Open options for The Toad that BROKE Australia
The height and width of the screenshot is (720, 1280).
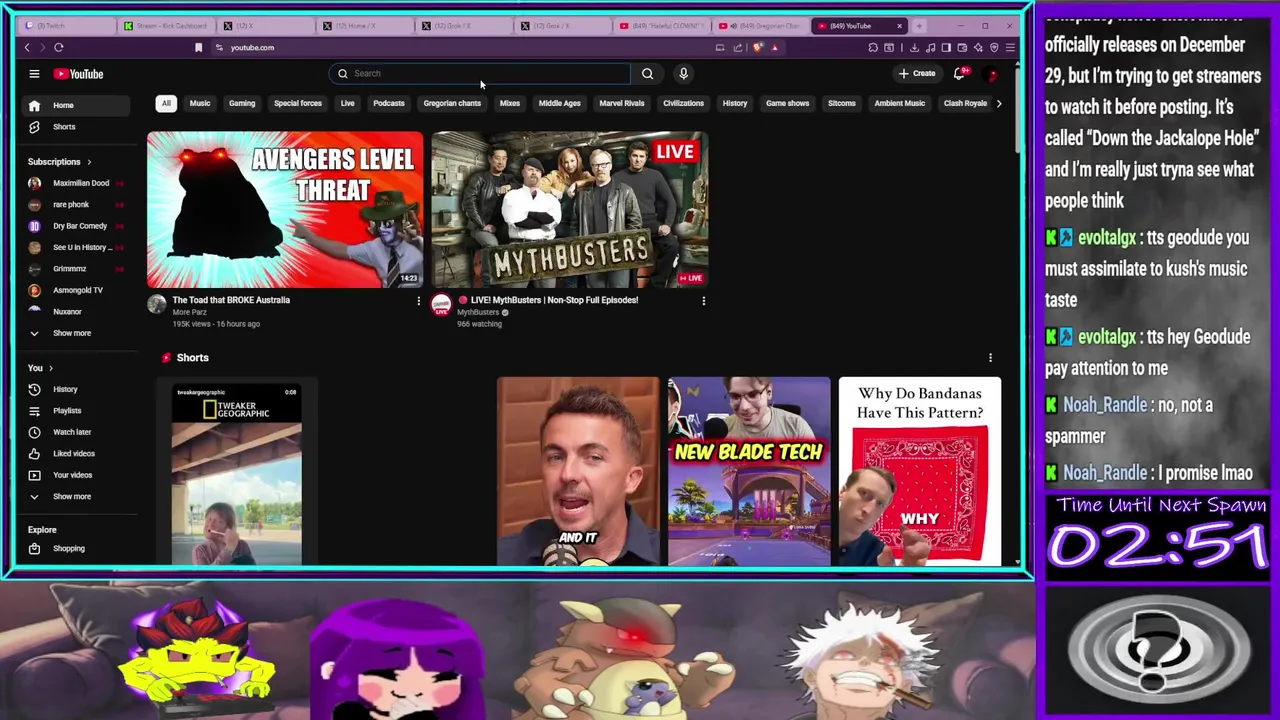tap(418, 300)
